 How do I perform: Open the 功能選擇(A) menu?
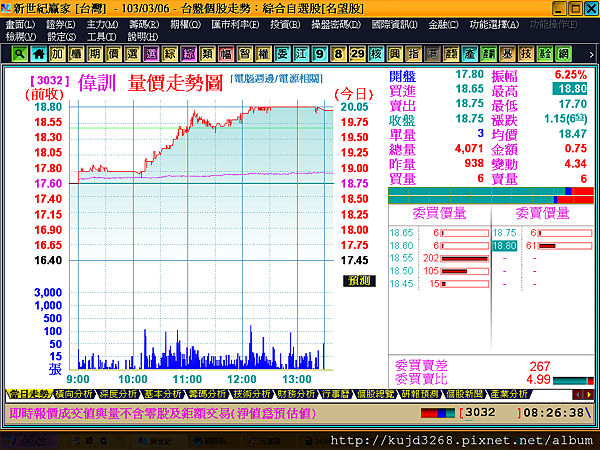494,24
